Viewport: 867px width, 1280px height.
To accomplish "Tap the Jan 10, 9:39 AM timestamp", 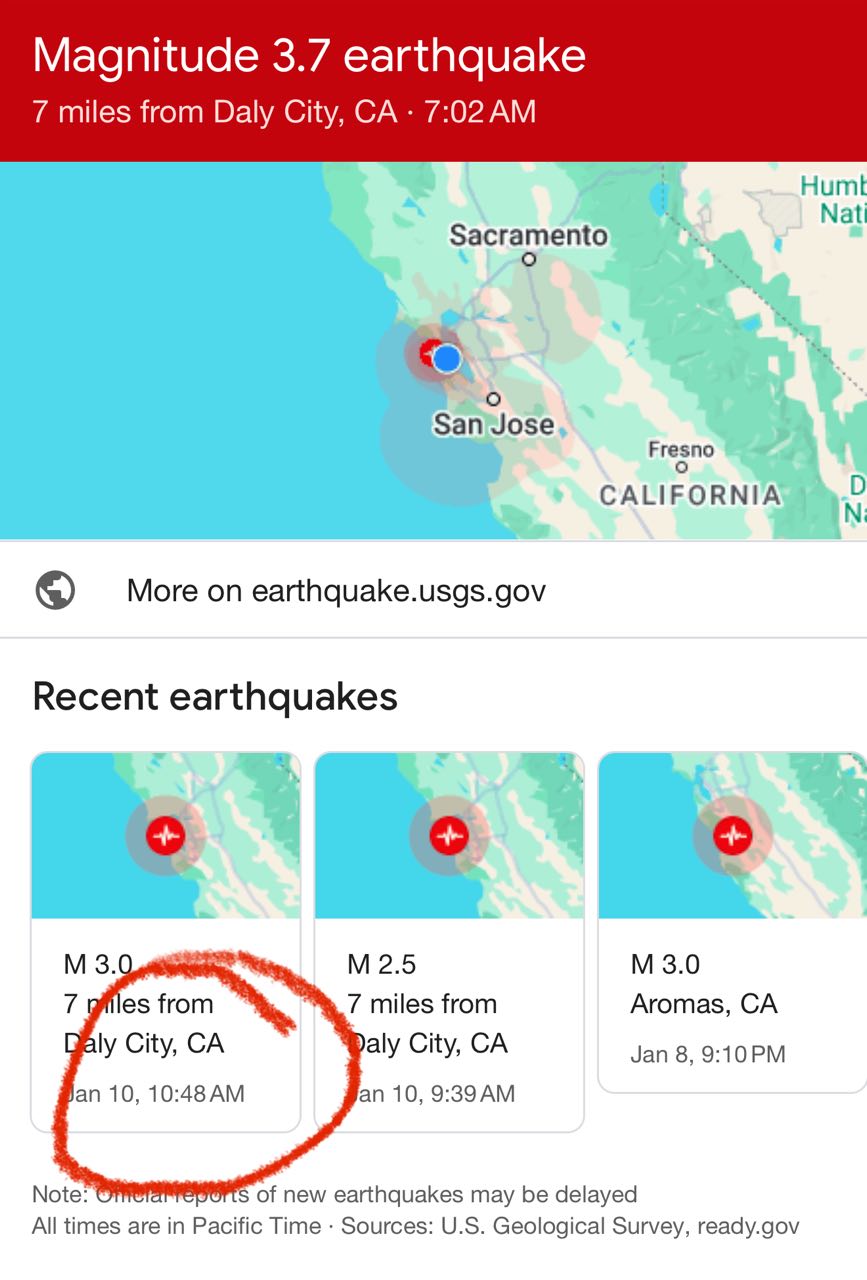I will [431, 1093].
